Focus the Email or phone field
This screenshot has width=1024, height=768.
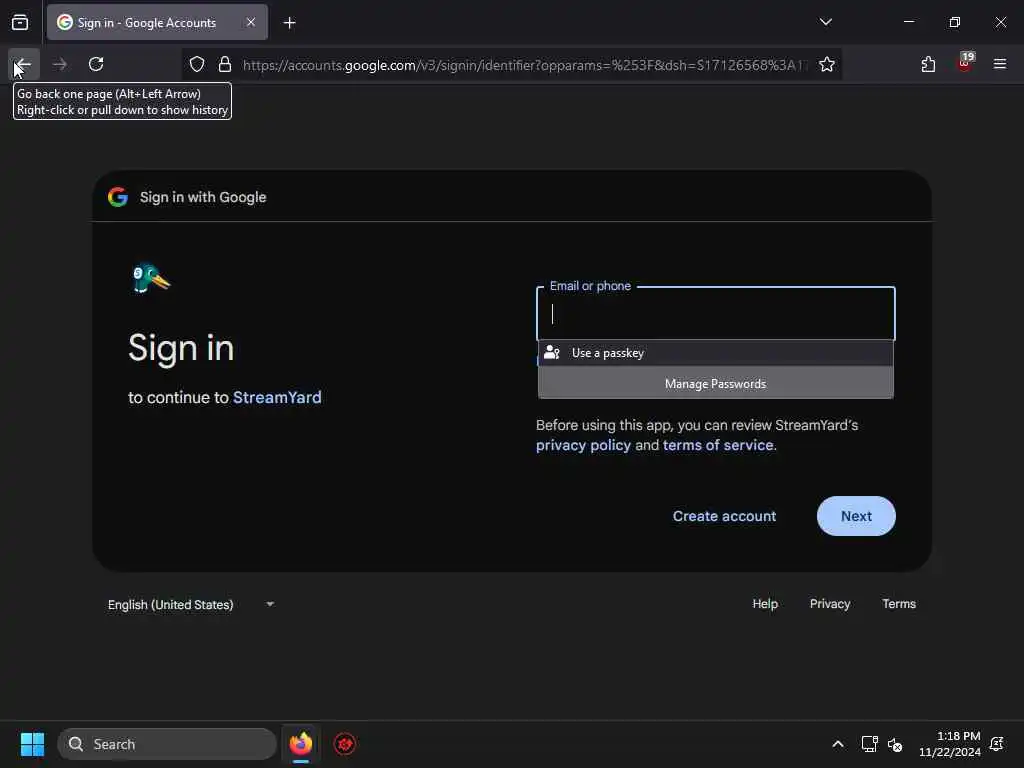(x=716, y=314)
